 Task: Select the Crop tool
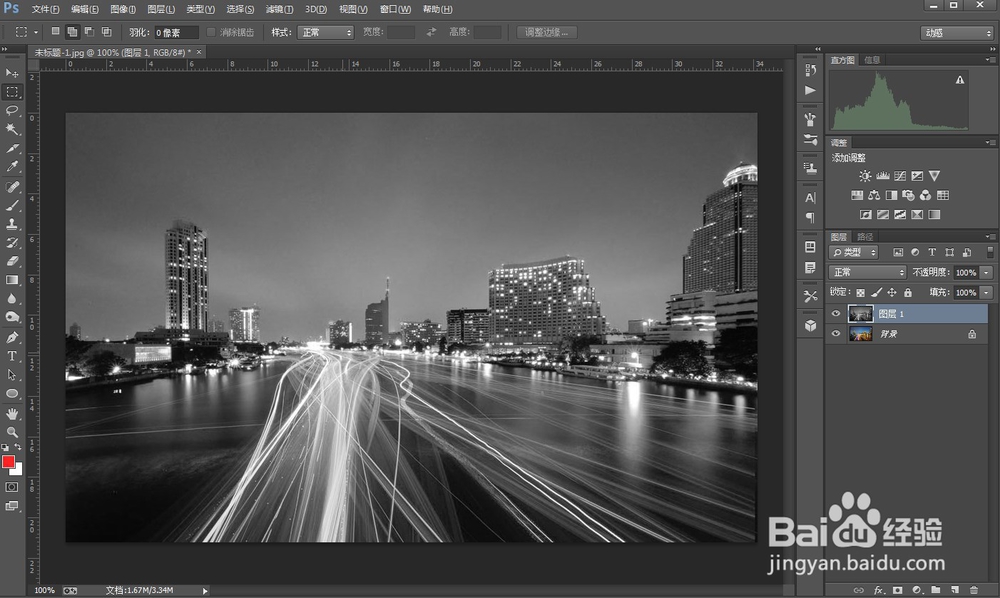click(11, 148)
